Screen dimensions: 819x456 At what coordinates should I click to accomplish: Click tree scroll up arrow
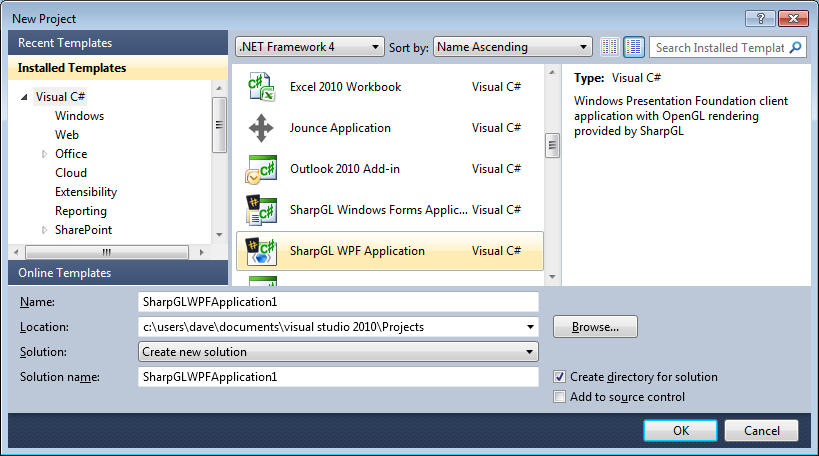[x=219, y=88]
